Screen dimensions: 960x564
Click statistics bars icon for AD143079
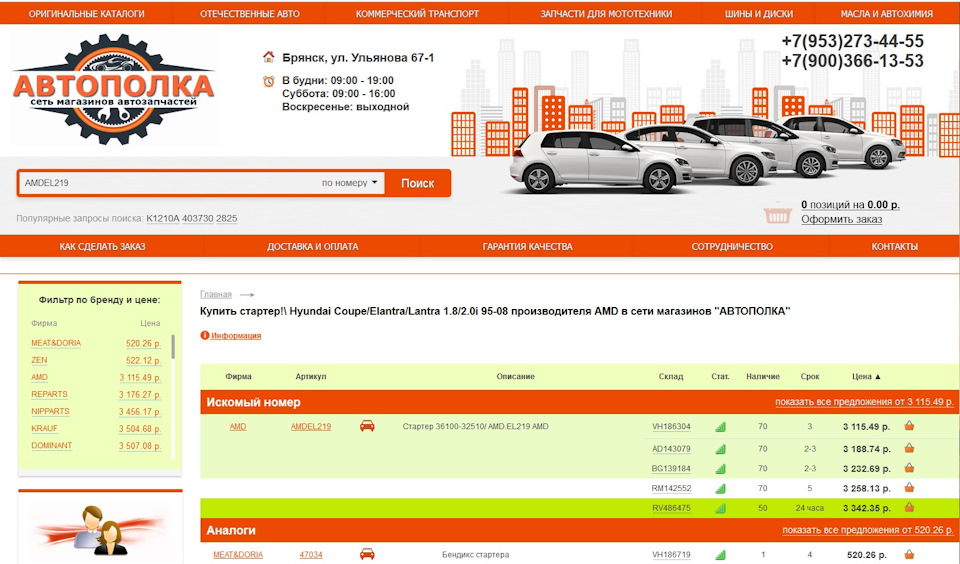[x=721, y=449]
